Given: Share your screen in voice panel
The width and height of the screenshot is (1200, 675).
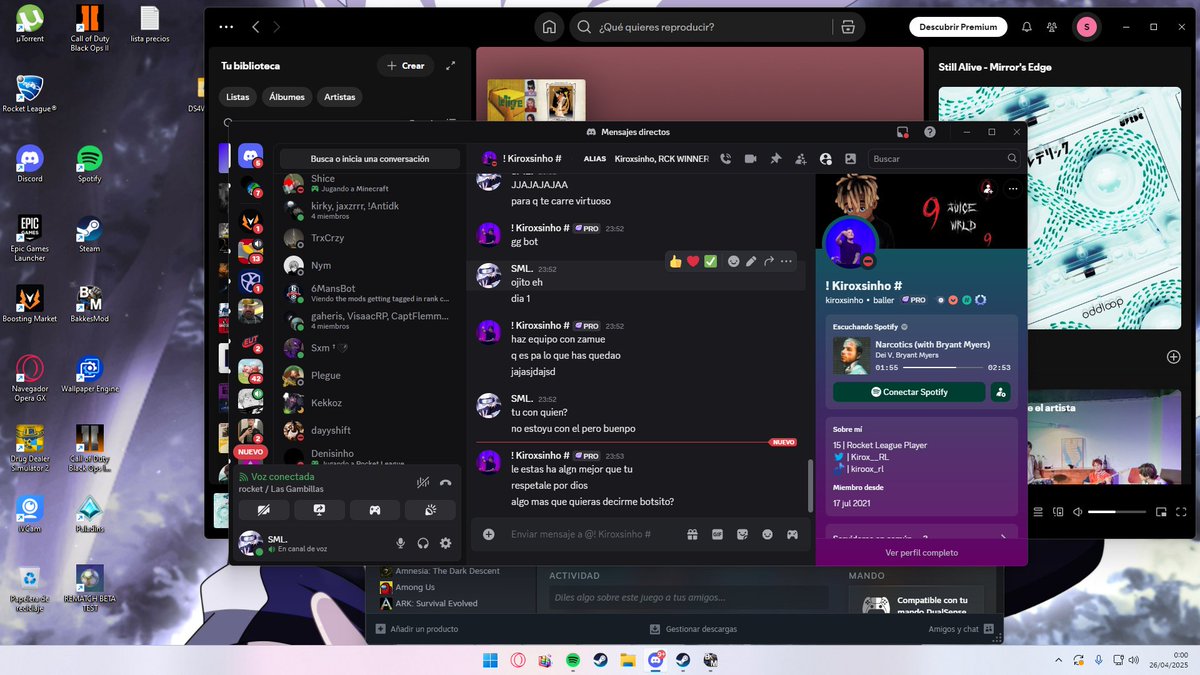Looking at the screenshot, I should coord(320,510).
